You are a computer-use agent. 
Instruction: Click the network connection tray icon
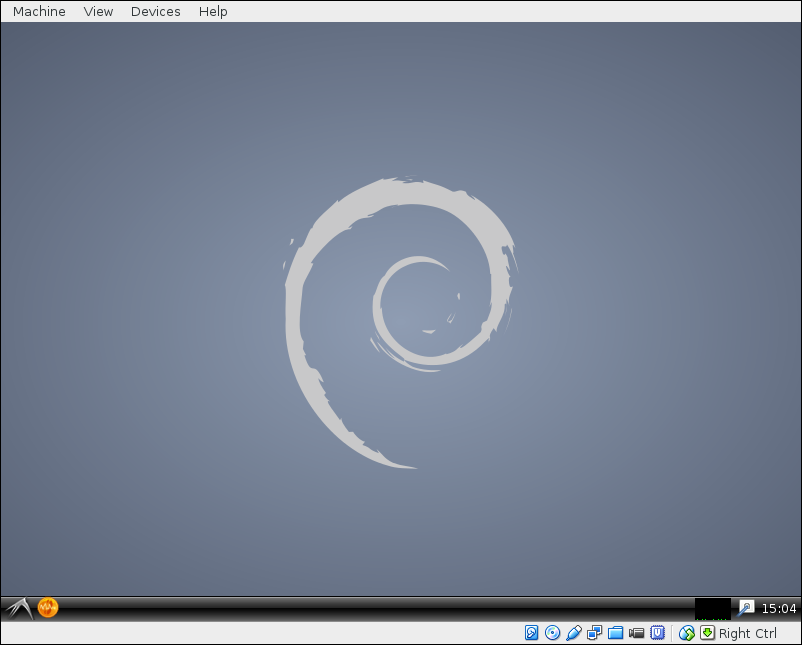pyautogui.click(x=746, y=608)
